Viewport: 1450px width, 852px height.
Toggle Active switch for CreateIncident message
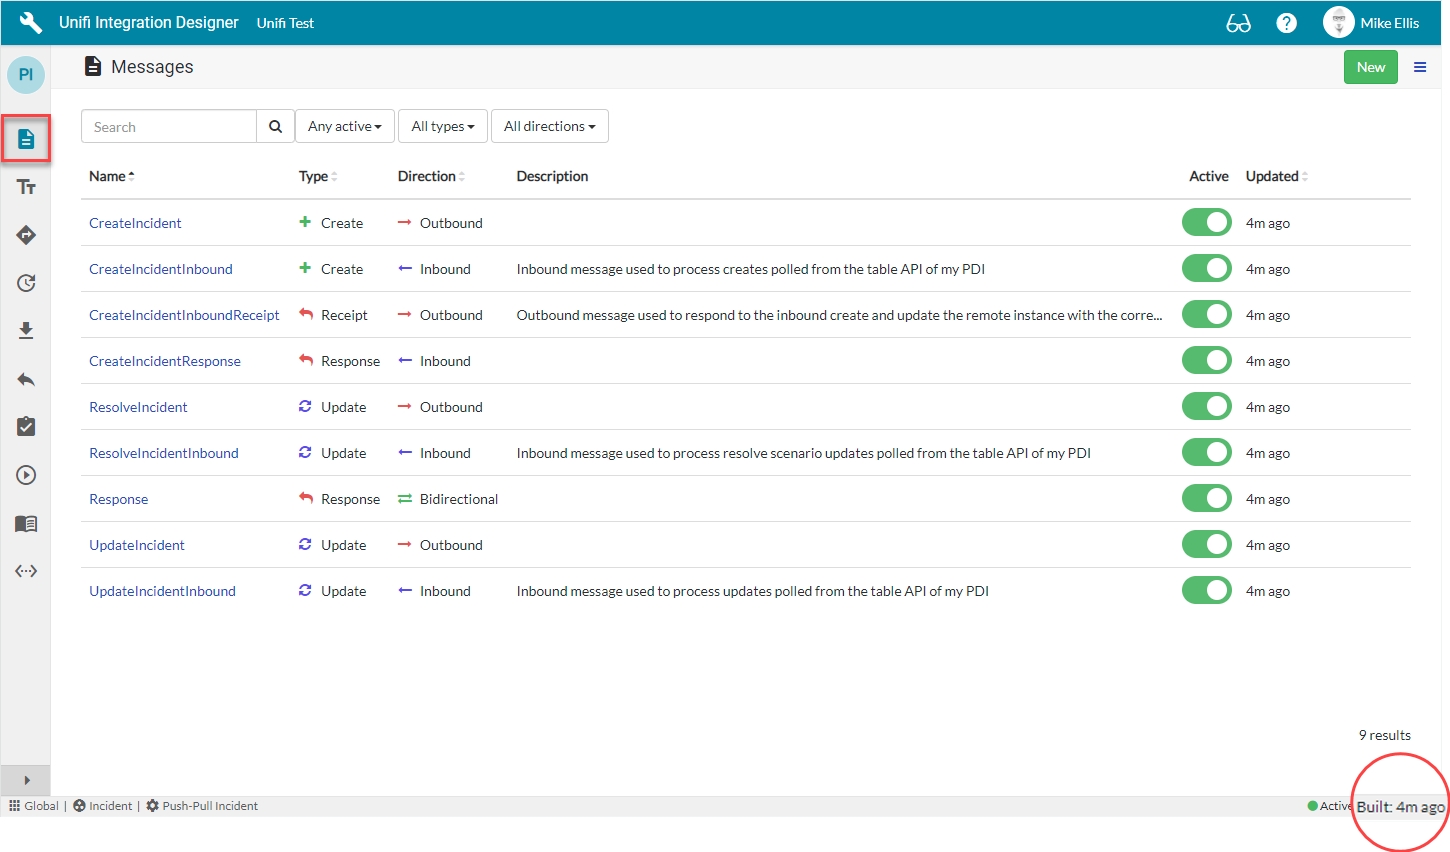coord(1206,223)
